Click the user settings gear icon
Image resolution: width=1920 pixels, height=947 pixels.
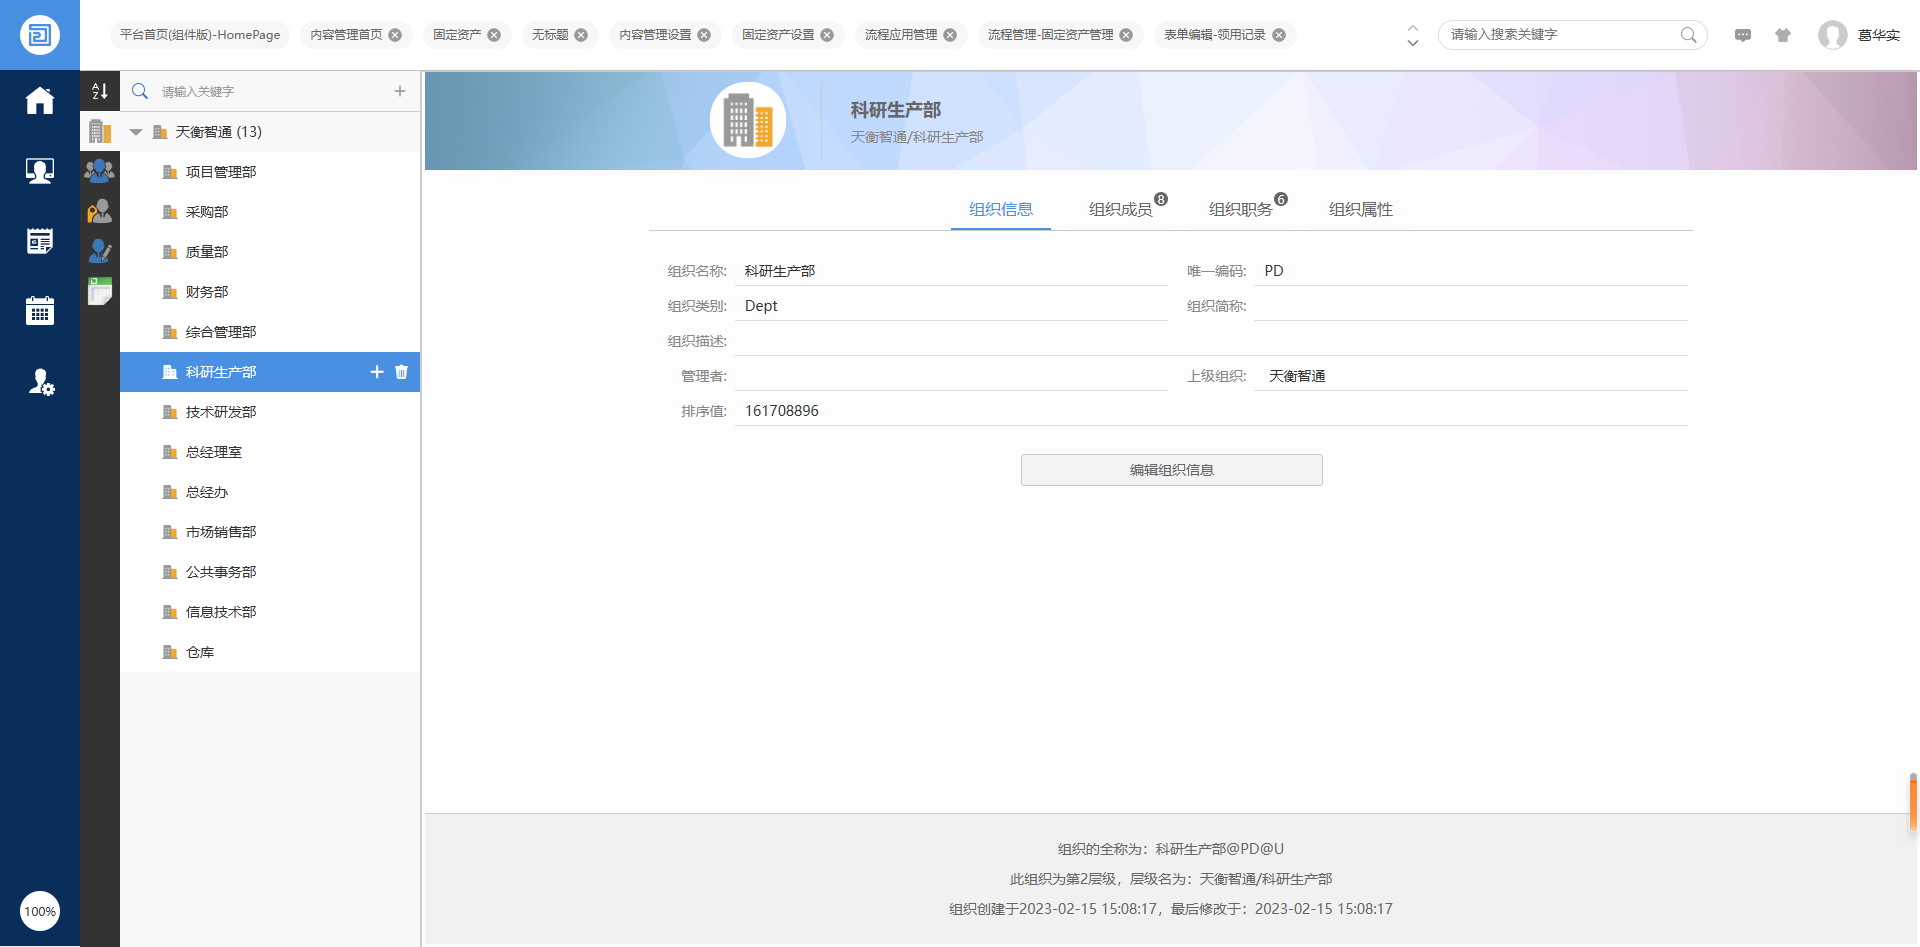[41, 382]
